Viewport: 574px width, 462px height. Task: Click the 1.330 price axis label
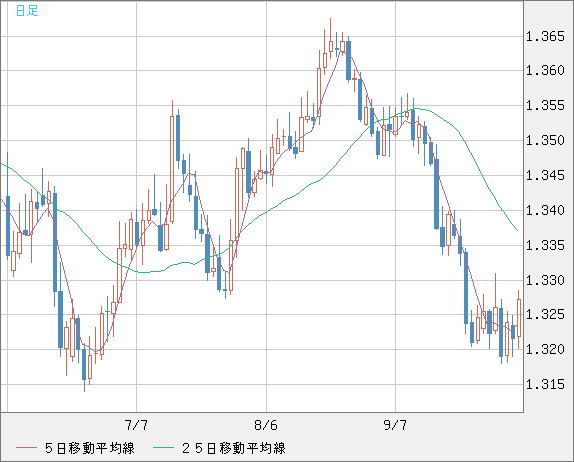click(545, 280)
